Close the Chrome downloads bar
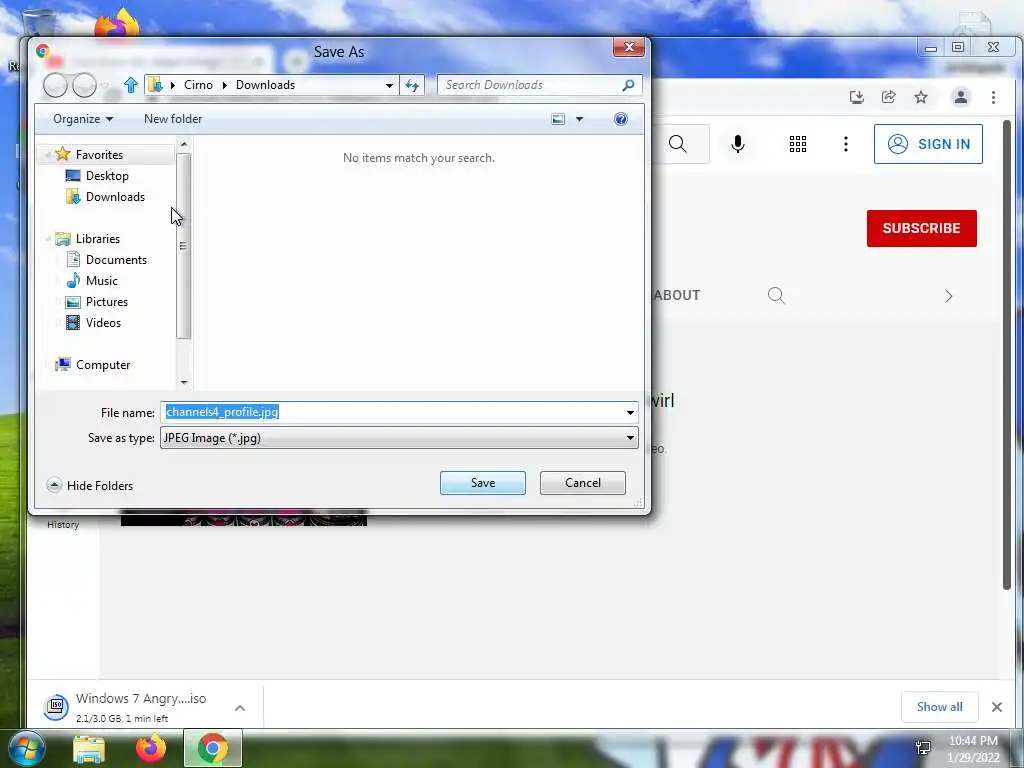Image resolution: width=1024 pixels, height=768 pixels. (x=997, y=707)
